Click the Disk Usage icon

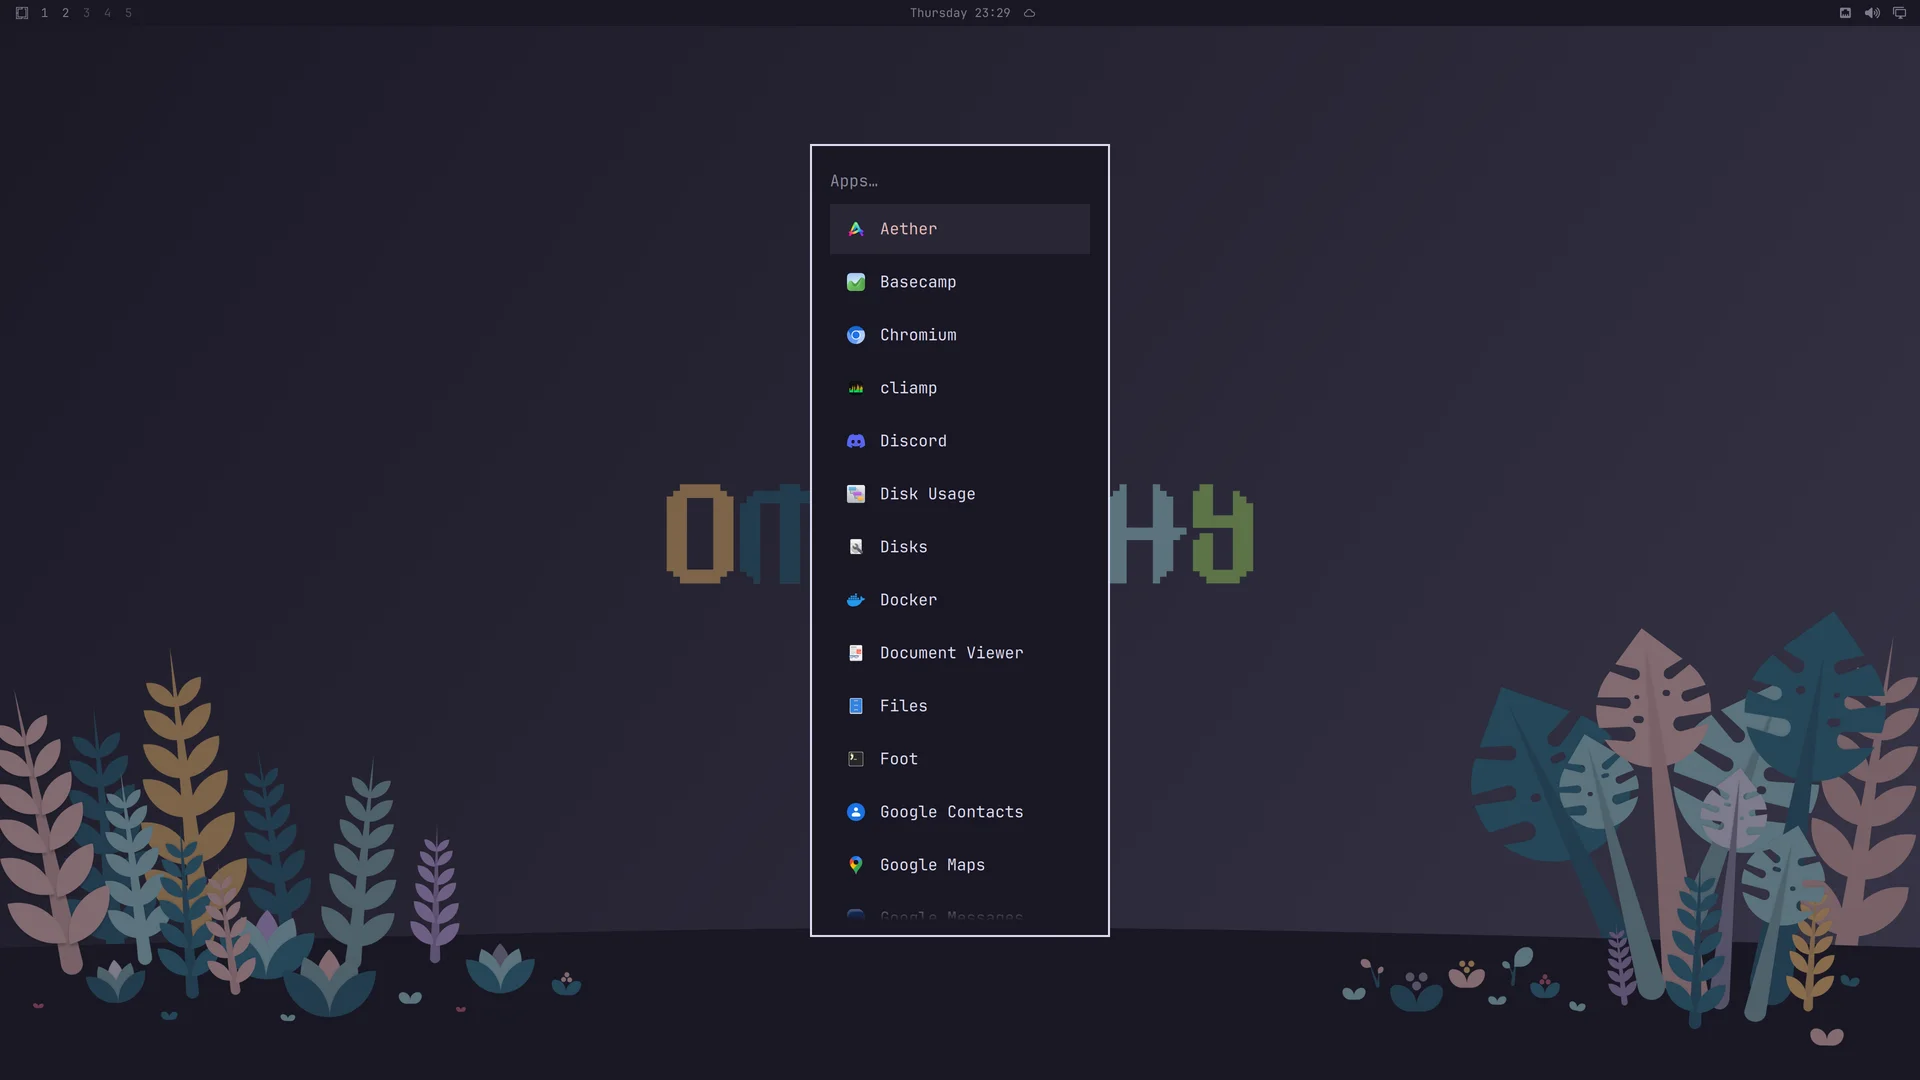click(x=856, y=494)
